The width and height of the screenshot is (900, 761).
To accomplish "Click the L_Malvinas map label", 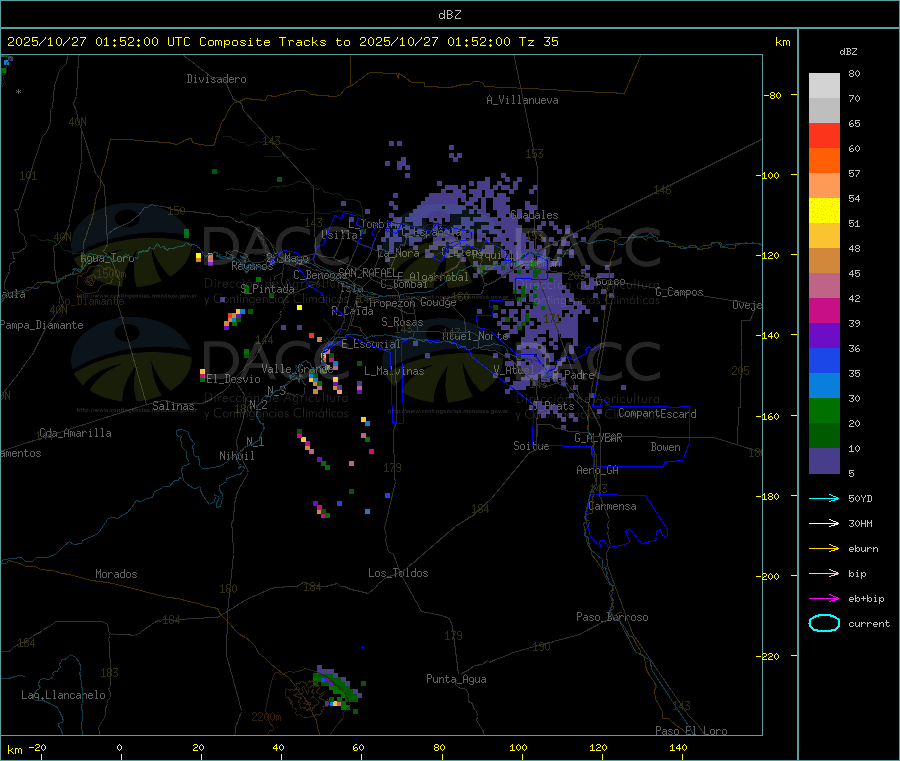I will pyautogui.click(x=394, y=371).
